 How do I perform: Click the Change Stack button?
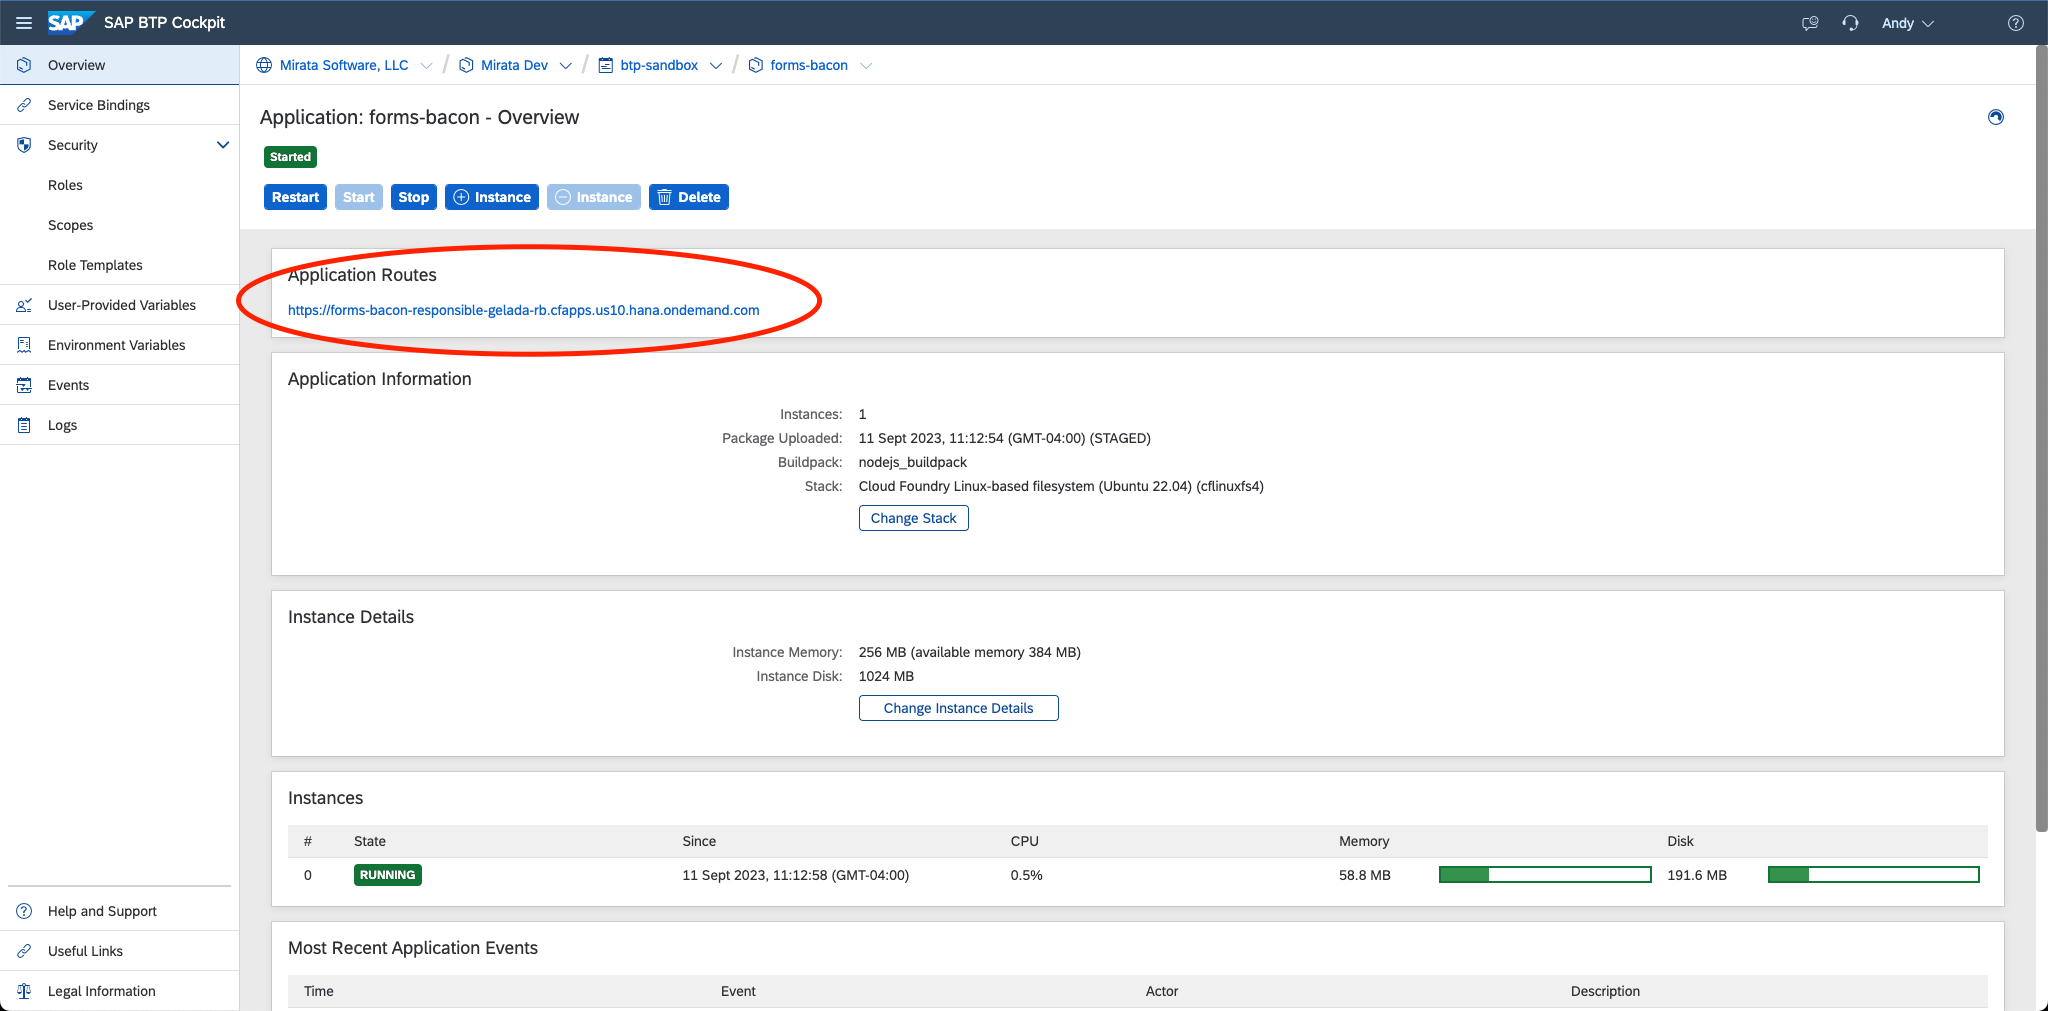click(x=914, y=518)
